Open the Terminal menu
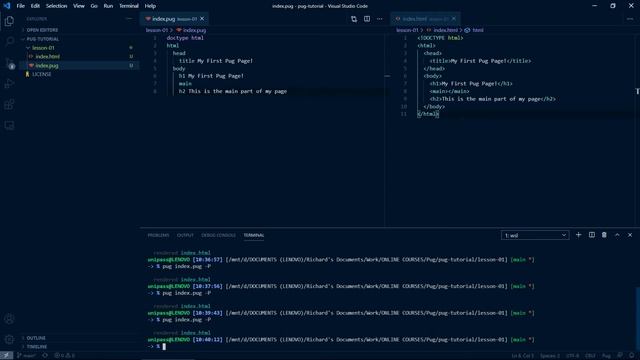This screenshot has height=360, width=640. pos(129,6)
